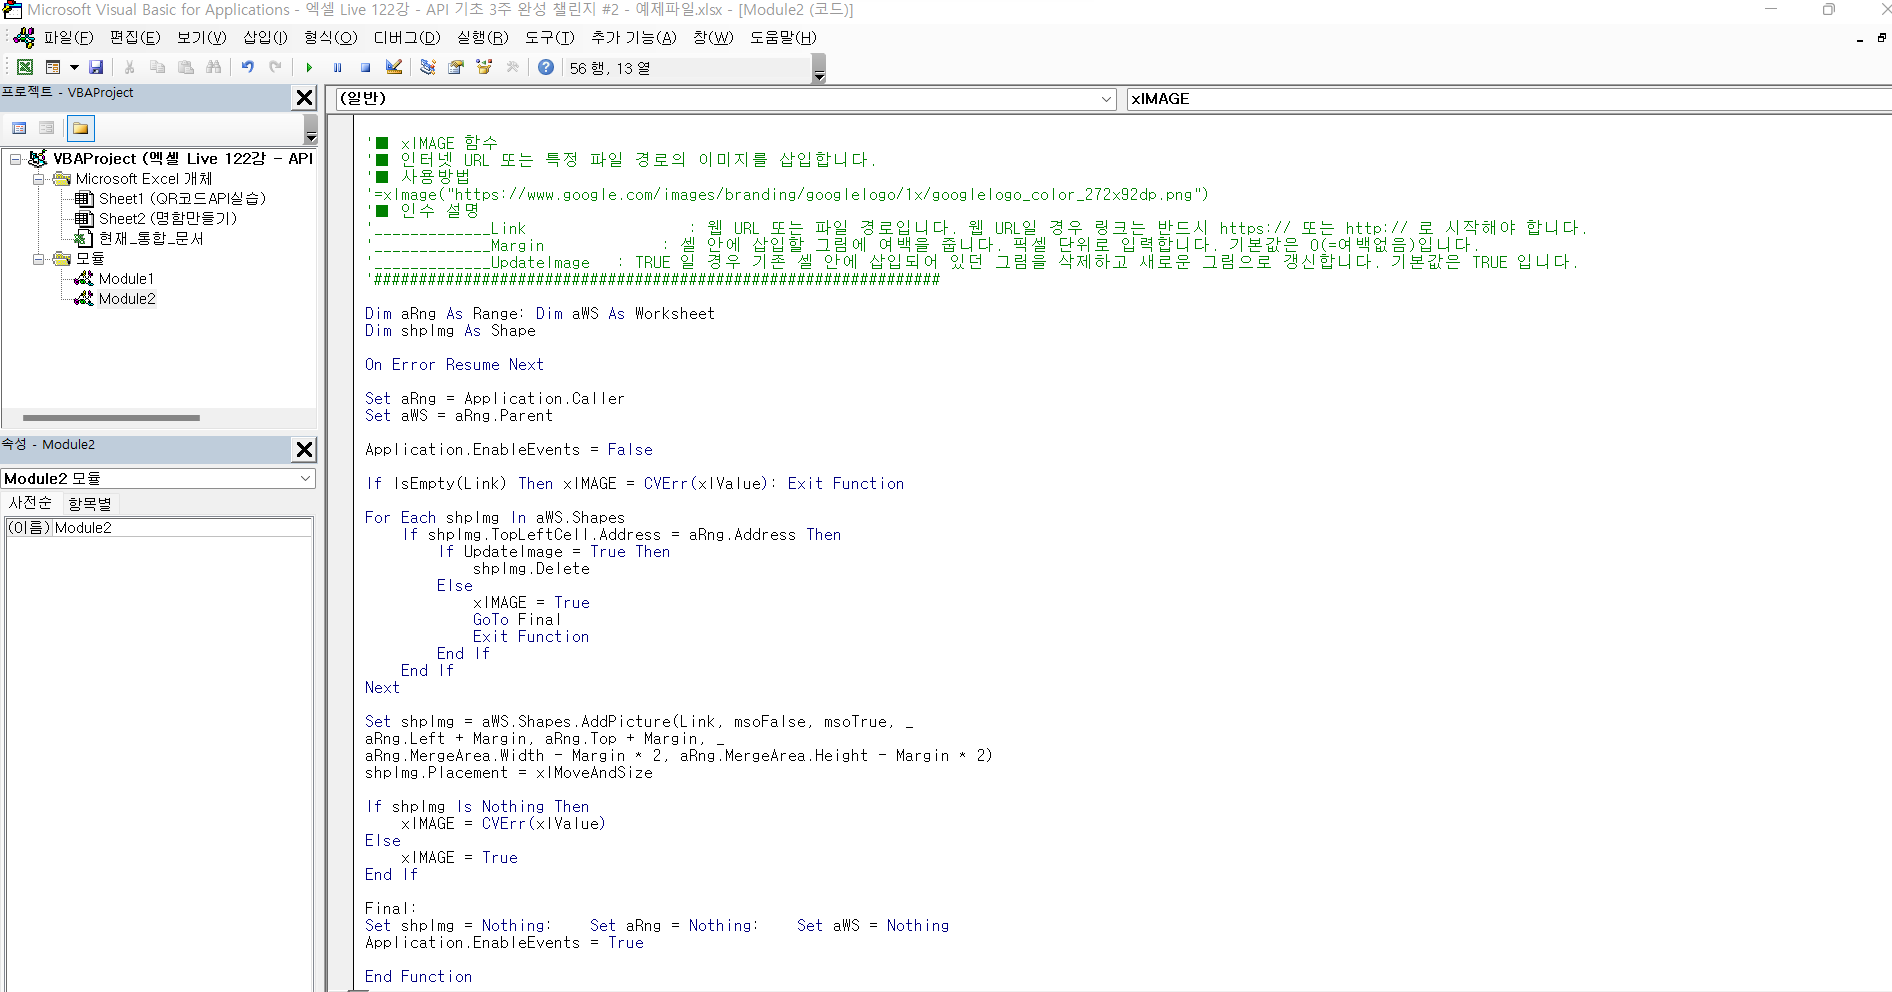This screenshot has height=992, width=1892.
Task: Click the View Object icon in Project pane
Action: [46, 128]
